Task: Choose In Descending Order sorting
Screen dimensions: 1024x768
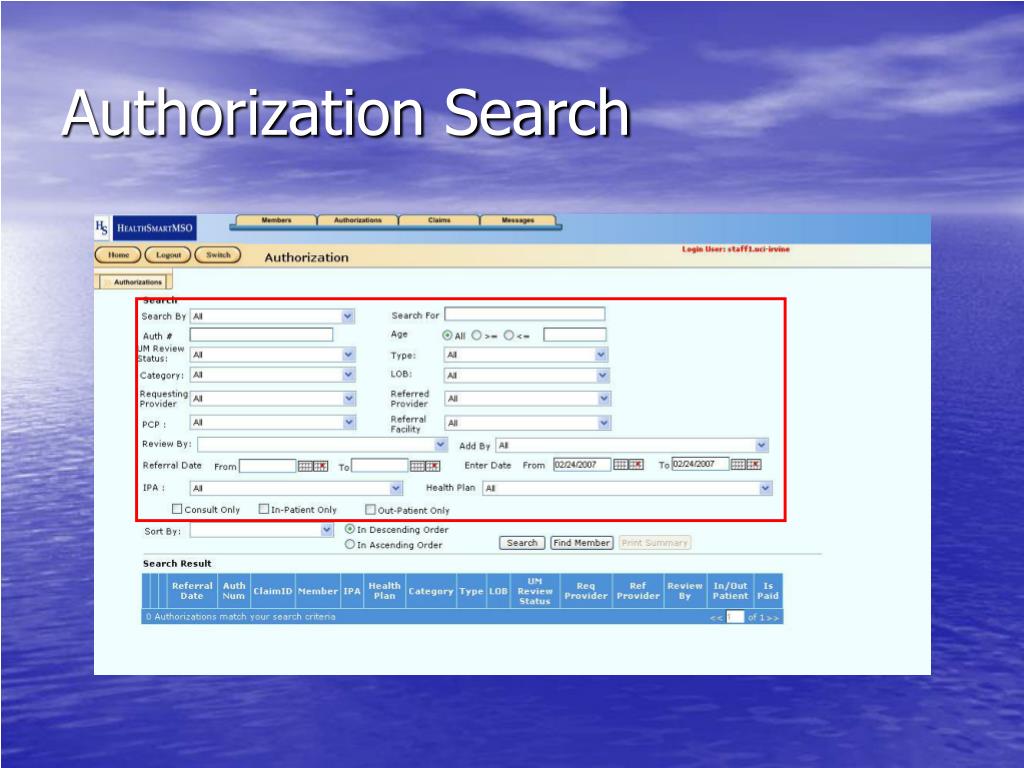Action: [x=350, y=529]
